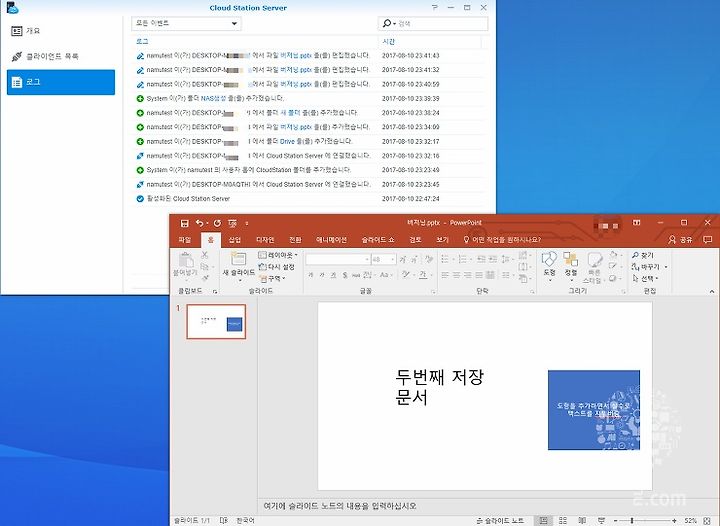Click the Slide Show view icon in the status bar

pyautogui.click(x=601, y=520)
